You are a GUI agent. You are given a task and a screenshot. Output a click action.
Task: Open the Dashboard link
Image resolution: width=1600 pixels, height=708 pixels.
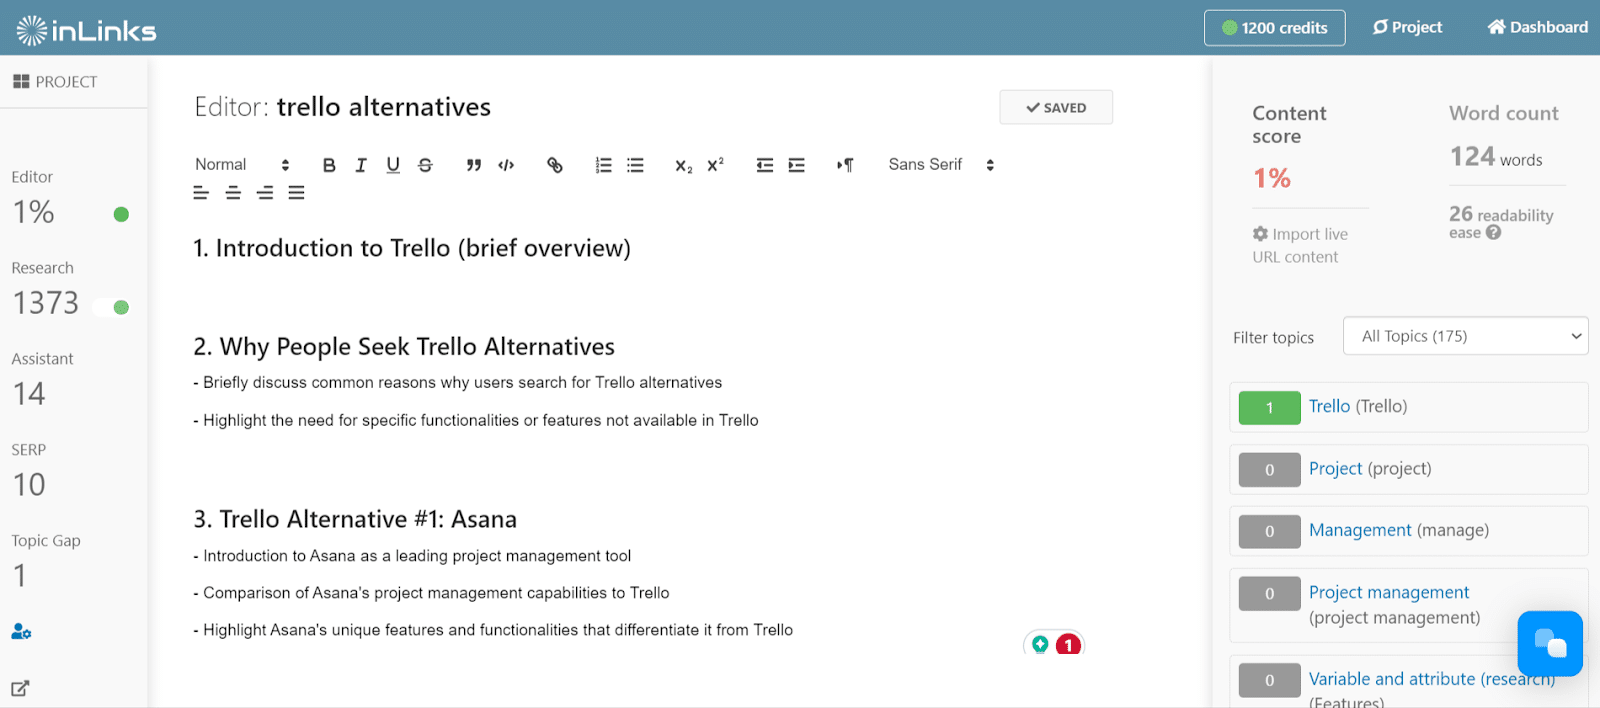1538,28
